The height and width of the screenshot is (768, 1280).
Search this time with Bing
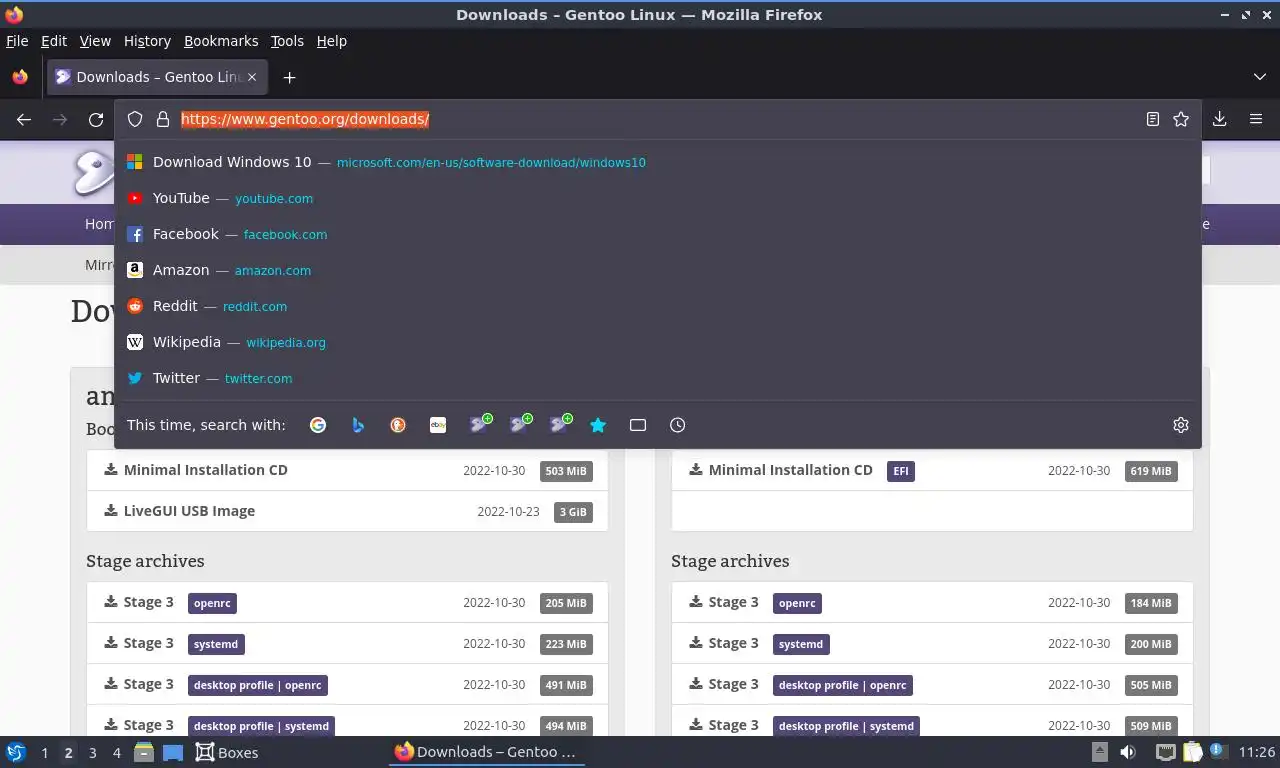[x=358, y=425]
